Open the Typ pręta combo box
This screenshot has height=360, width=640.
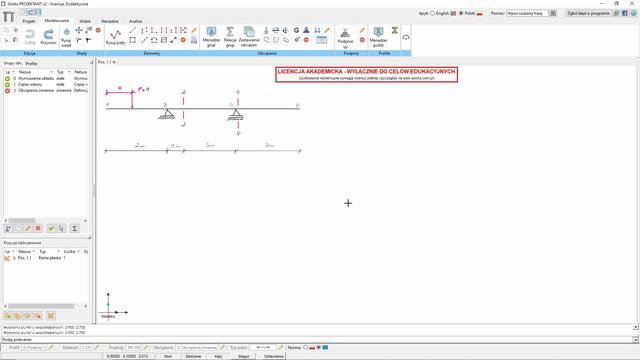[x=263, y=348]
